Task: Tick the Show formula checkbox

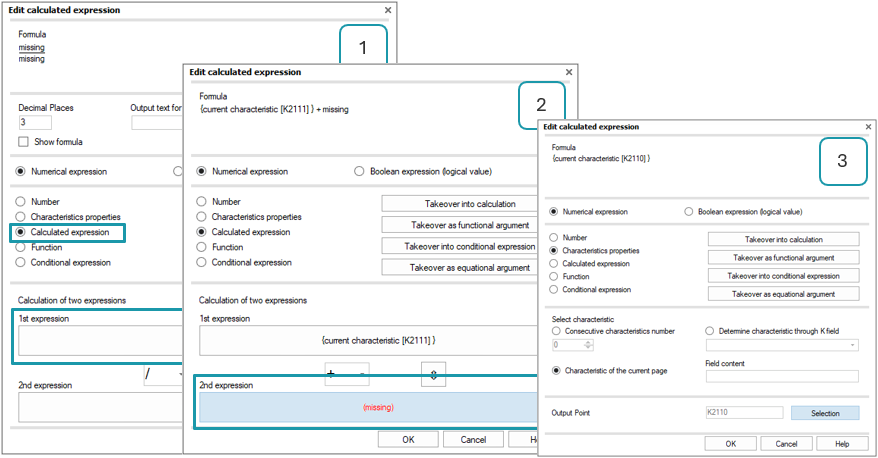Action: tap(23, 142)
